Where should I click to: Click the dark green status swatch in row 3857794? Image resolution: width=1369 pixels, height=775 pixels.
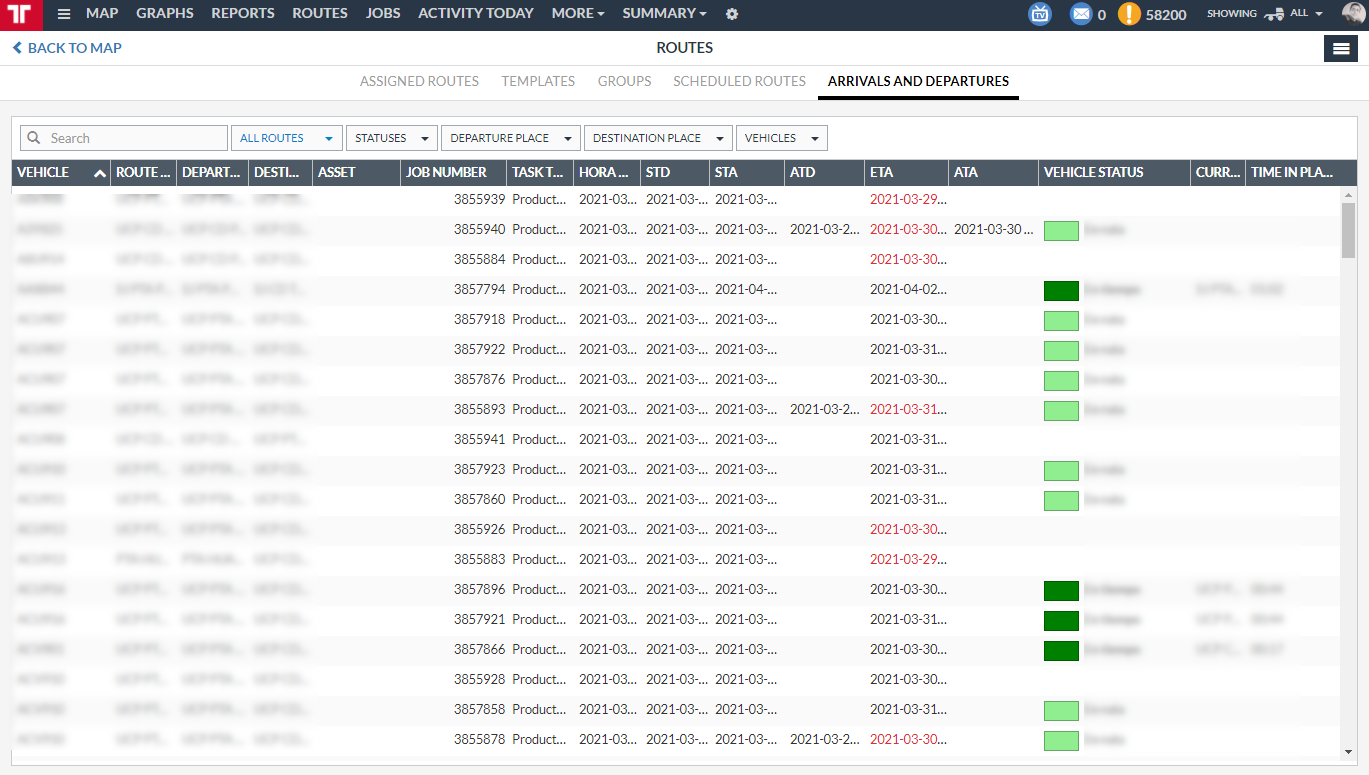(x=1061, y=291)
